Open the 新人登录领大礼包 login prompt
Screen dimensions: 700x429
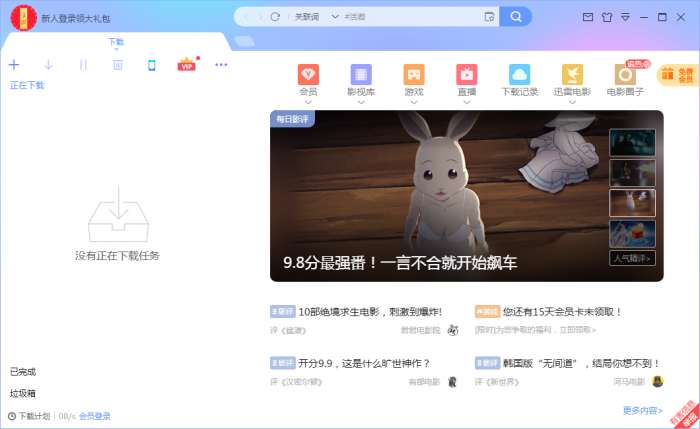point(76,19)
